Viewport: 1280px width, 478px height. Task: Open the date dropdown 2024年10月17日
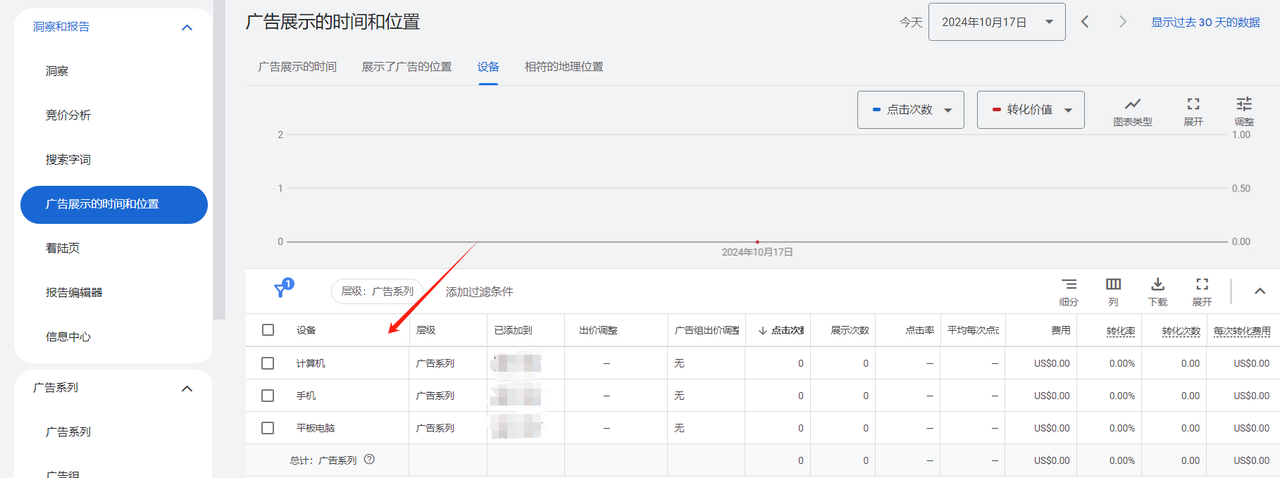pyautogui.click(x=996, y=21)
